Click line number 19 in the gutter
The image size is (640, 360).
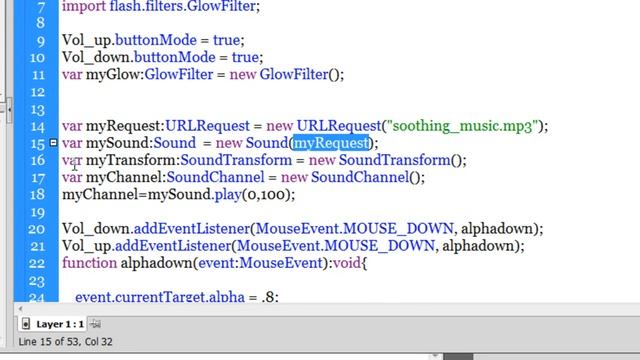(x=38, y=212)
